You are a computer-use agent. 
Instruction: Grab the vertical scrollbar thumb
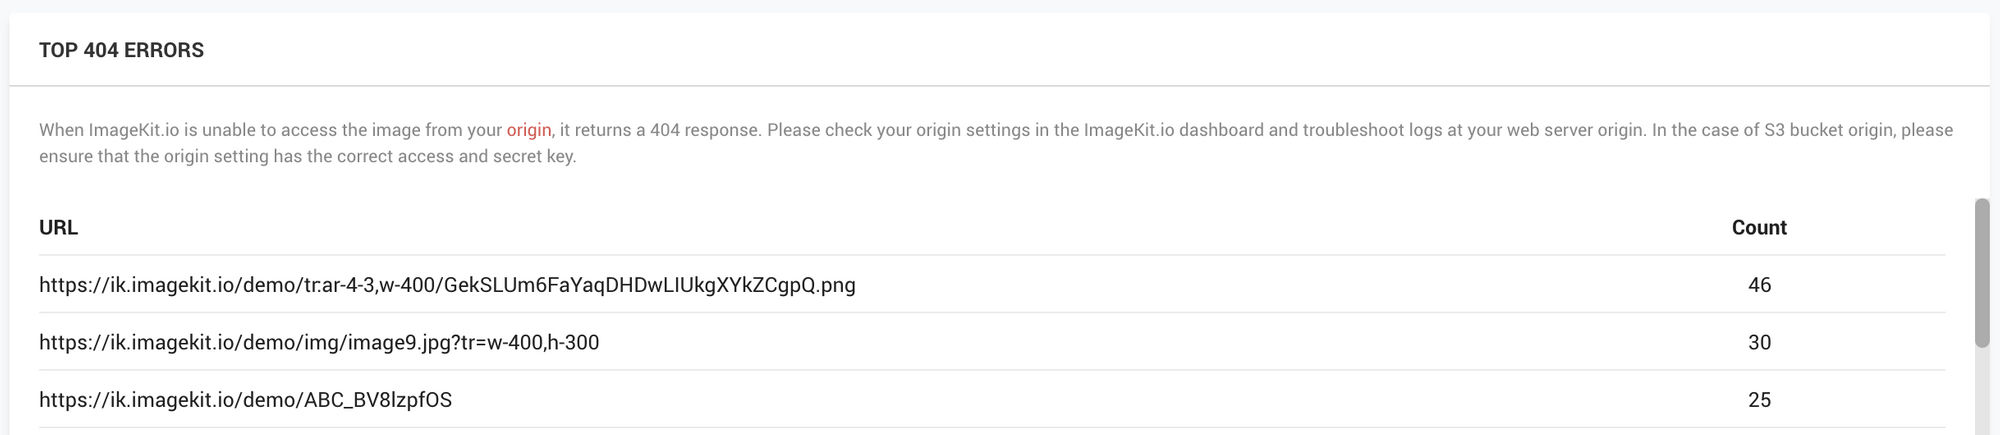[1982, 273]
